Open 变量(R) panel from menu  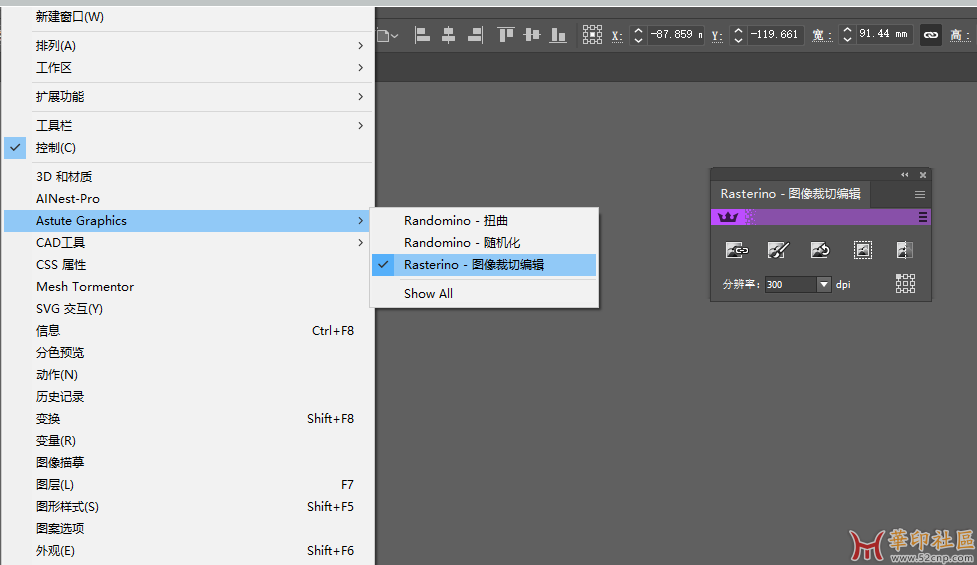pos(188,440)
